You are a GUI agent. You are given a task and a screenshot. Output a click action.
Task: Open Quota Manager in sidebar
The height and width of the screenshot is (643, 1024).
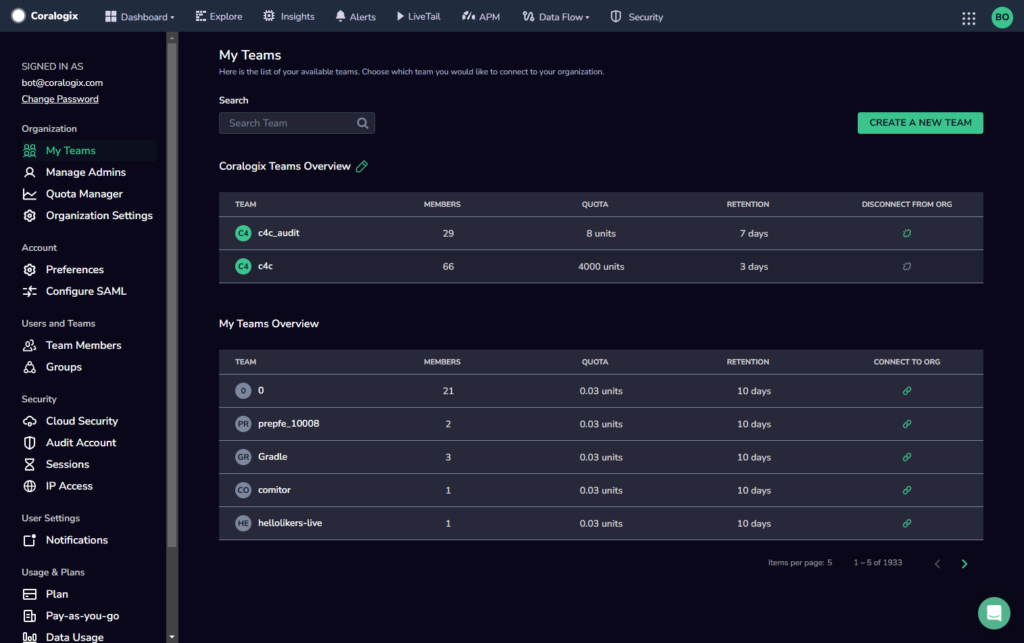click(x=72, y=194)
